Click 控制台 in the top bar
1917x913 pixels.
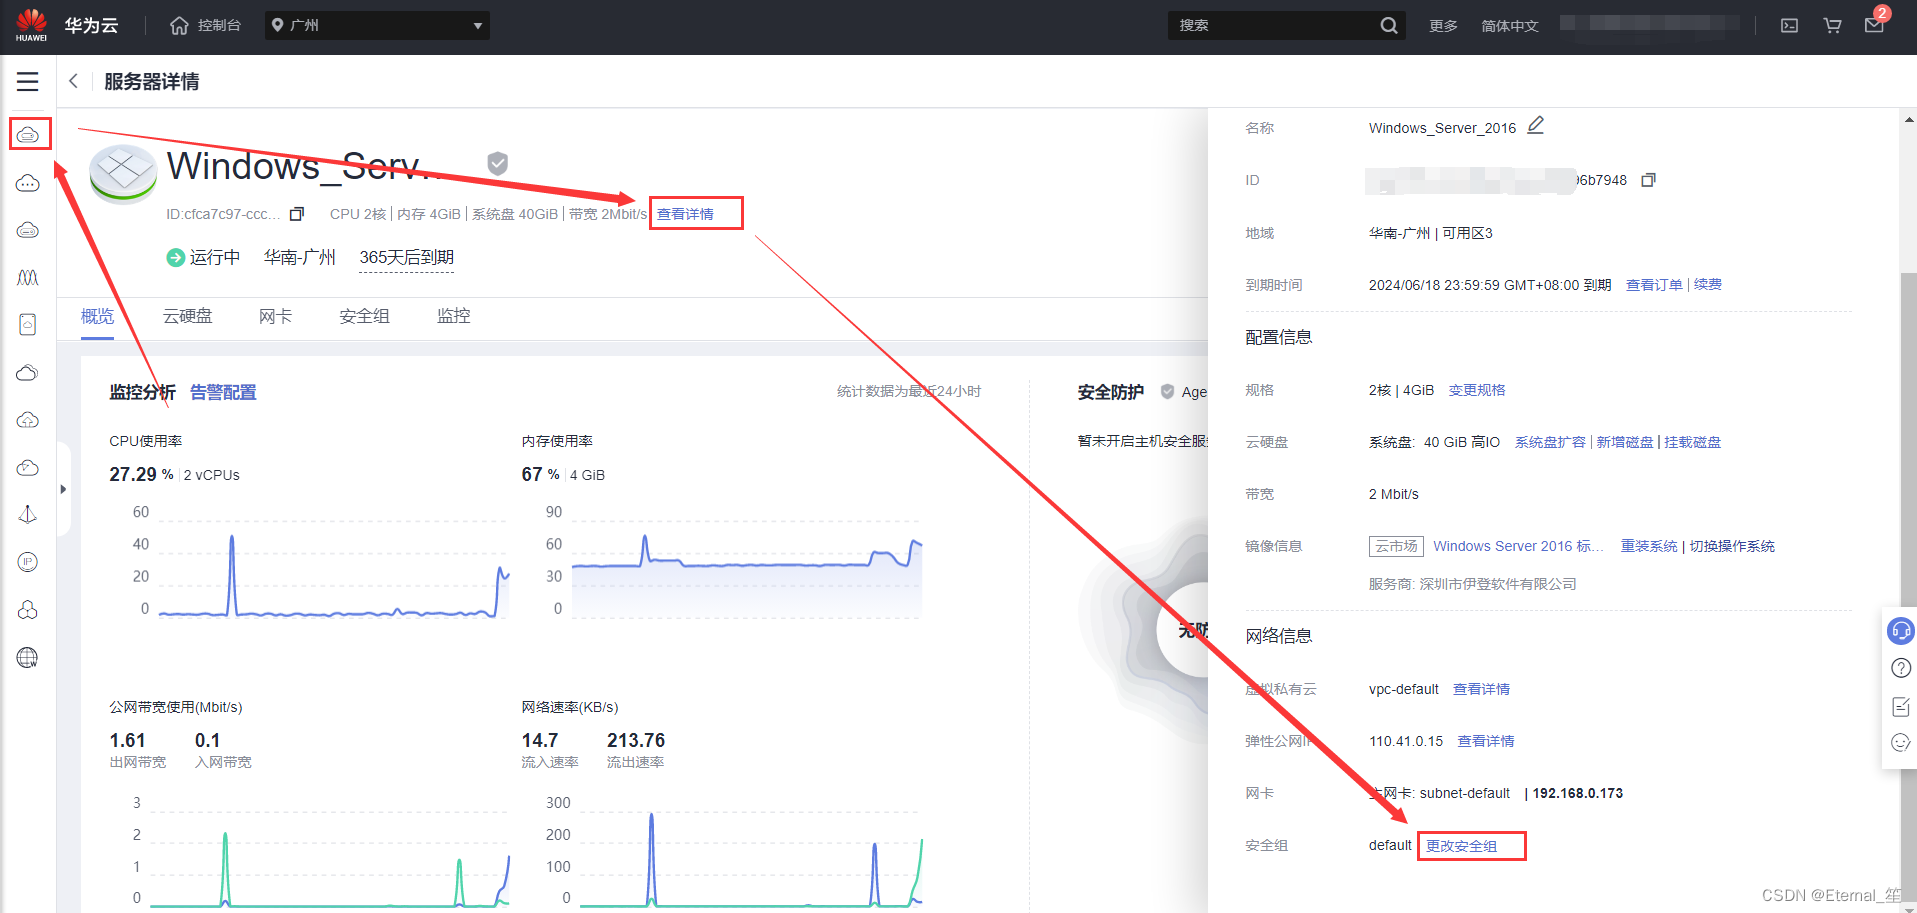click(219, 25)
